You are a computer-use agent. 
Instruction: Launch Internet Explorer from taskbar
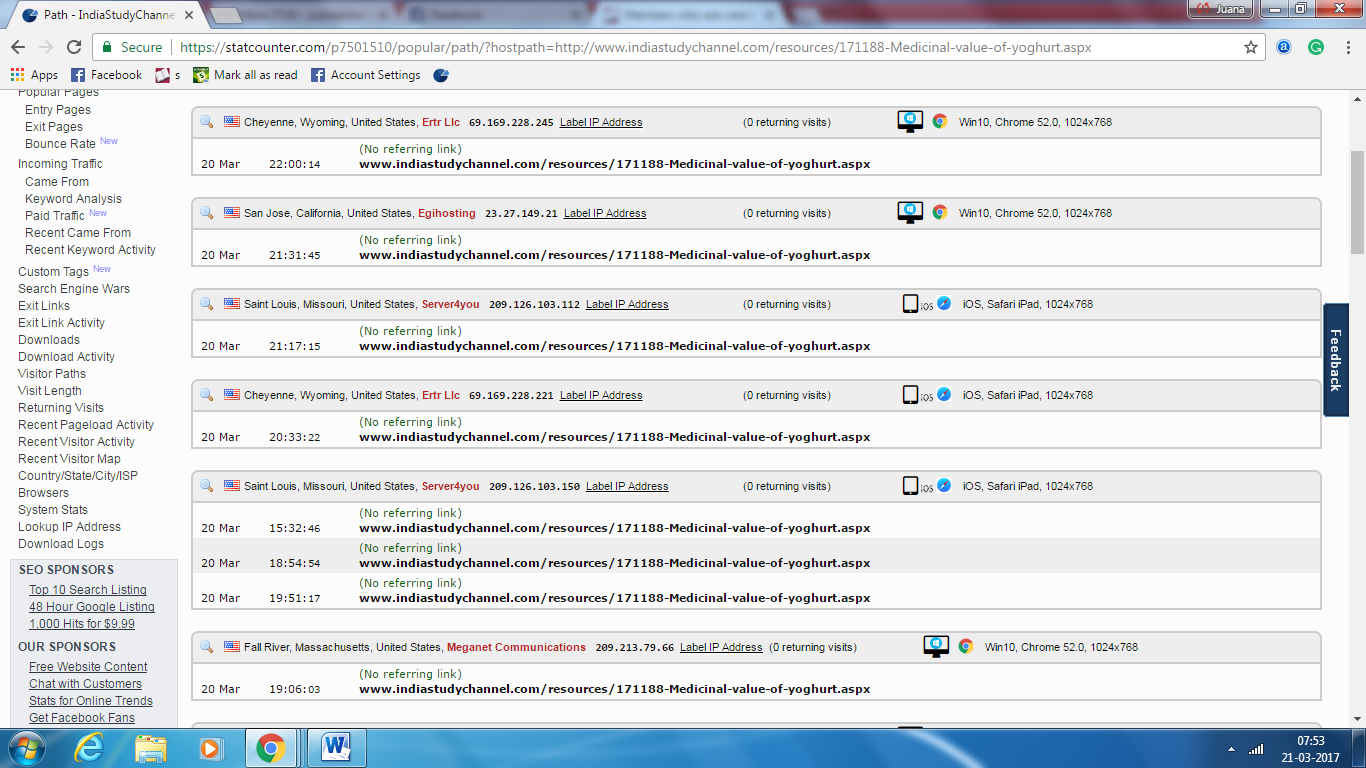click(x=89, y=748)
